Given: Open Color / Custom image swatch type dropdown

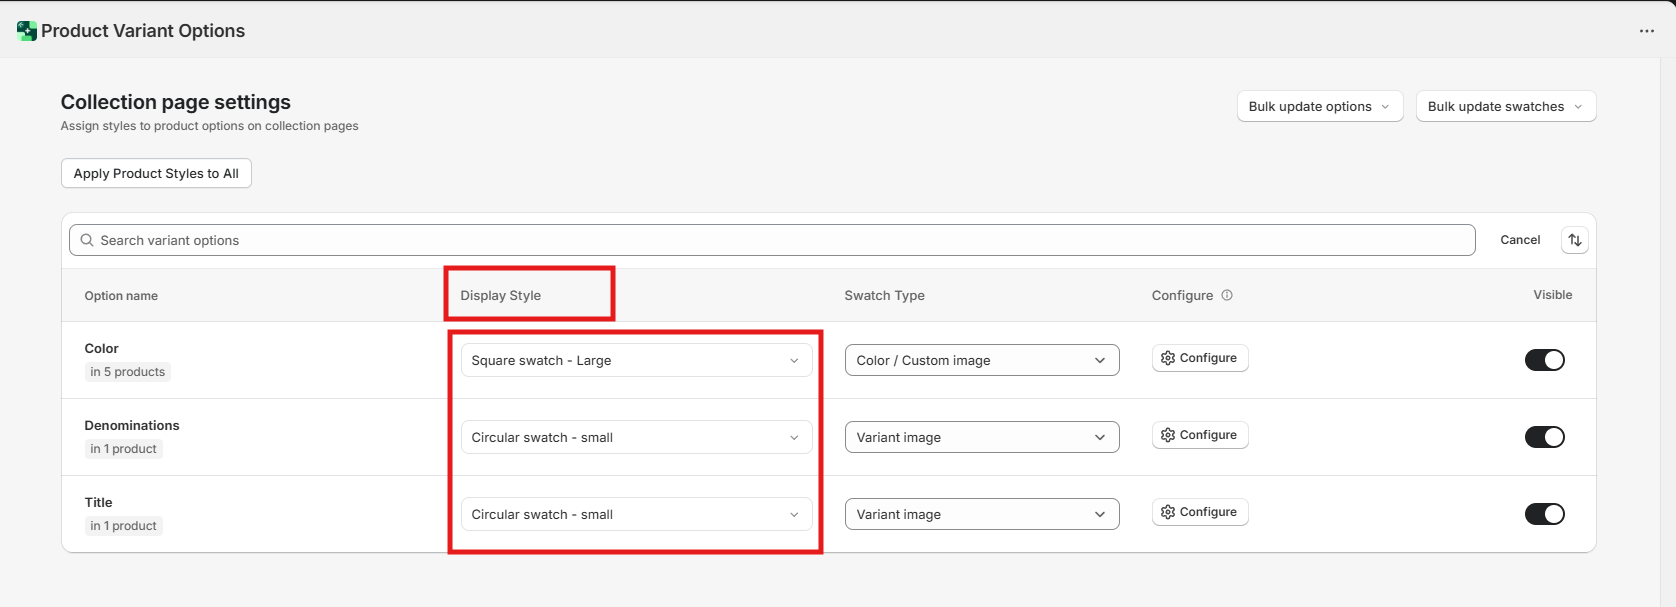Looking at the screenshot, I should coord(981,360).
